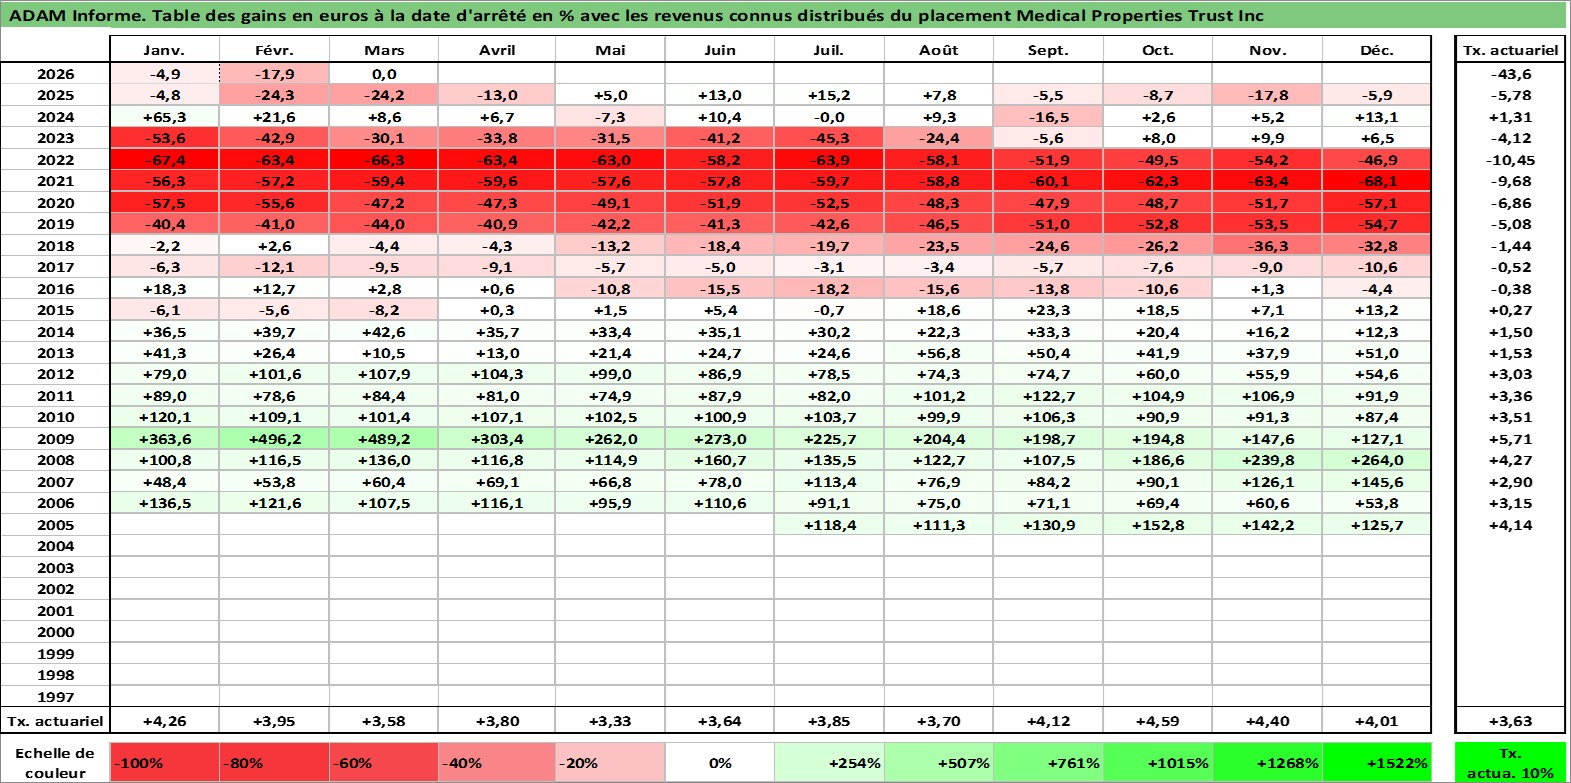Click the -20% pale red swatch

[x=610, y=762]
